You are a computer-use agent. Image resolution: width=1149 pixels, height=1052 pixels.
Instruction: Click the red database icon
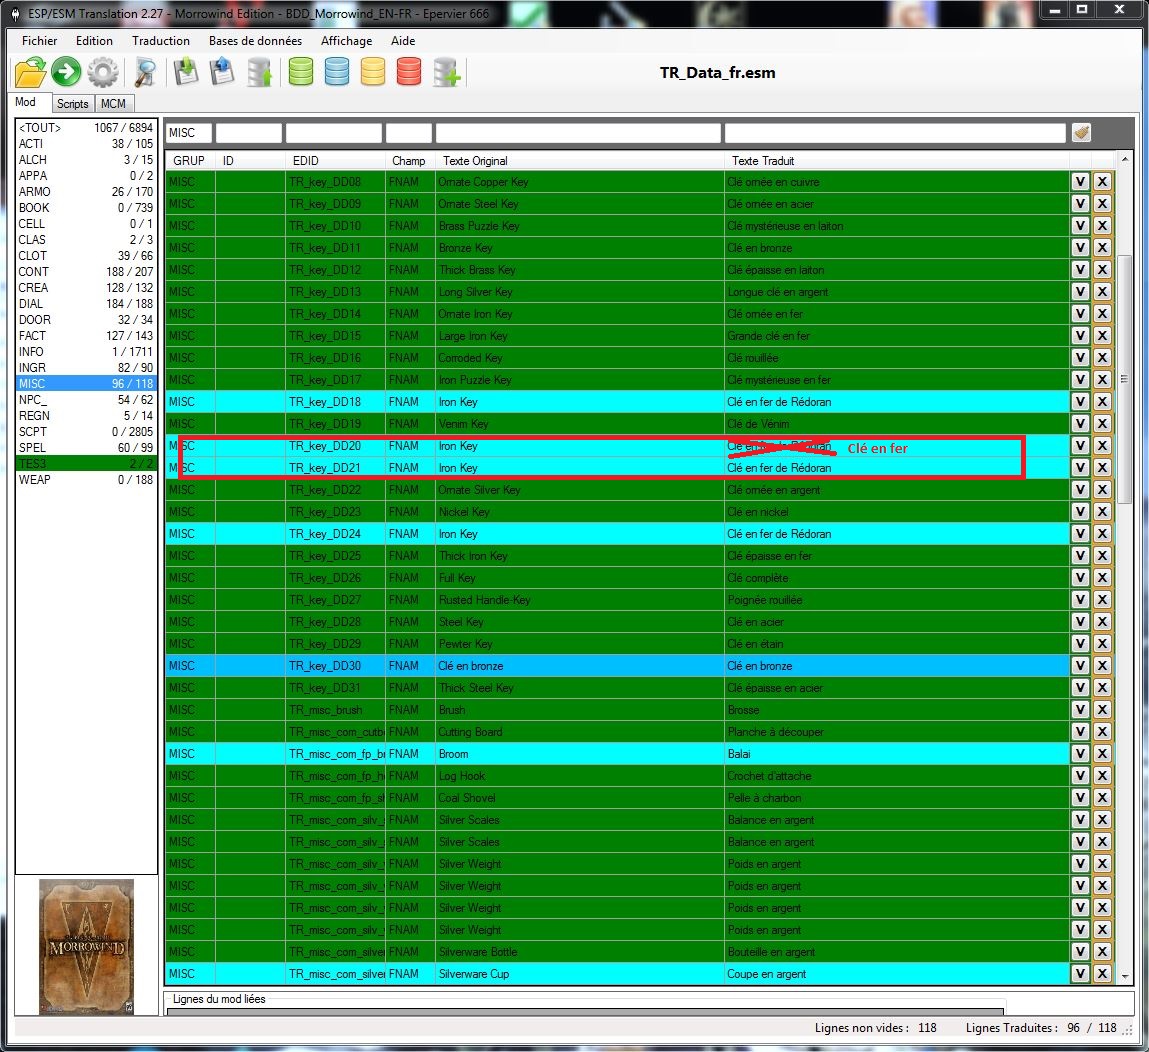click(408, 72)
